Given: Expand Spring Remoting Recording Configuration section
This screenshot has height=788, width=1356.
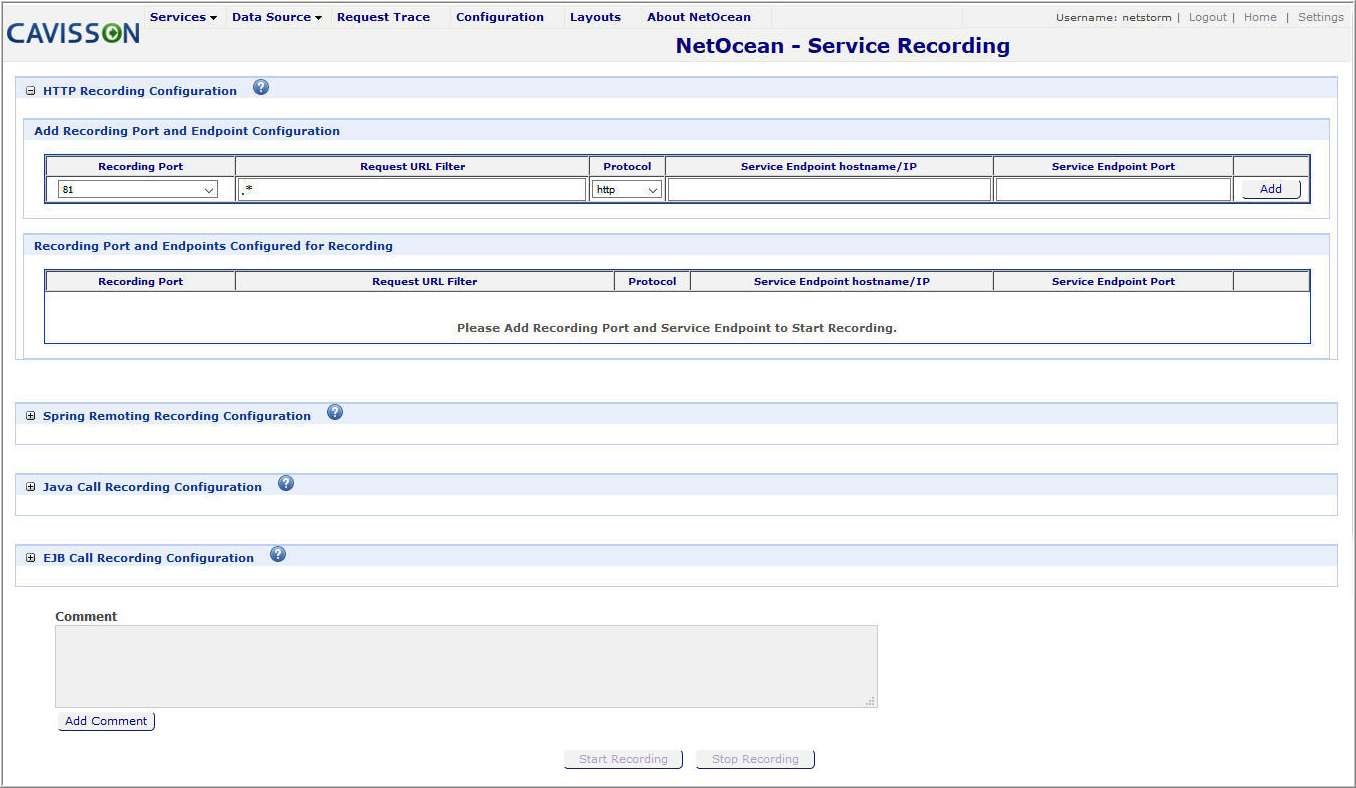Looking at the screenshot, I should [x=31, y=416].
